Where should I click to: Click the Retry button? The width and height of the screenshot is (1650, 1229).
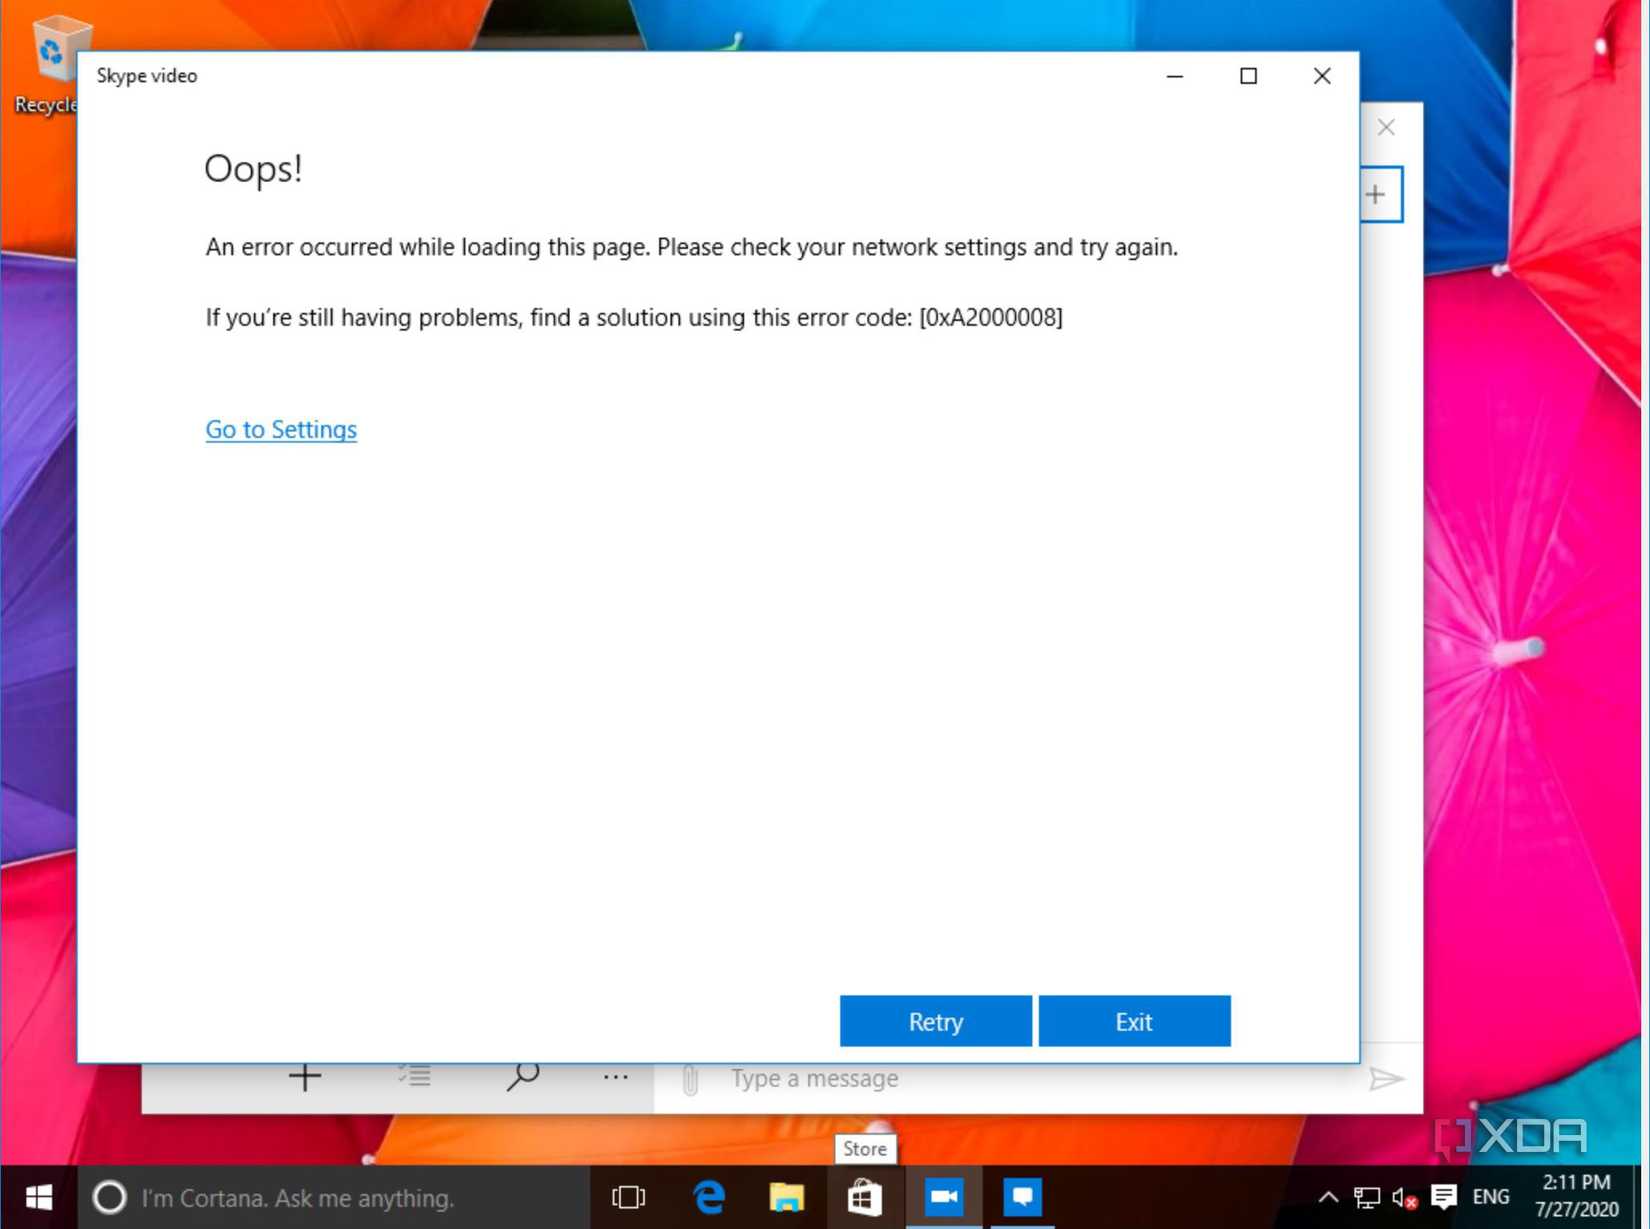click(935, 1021)
